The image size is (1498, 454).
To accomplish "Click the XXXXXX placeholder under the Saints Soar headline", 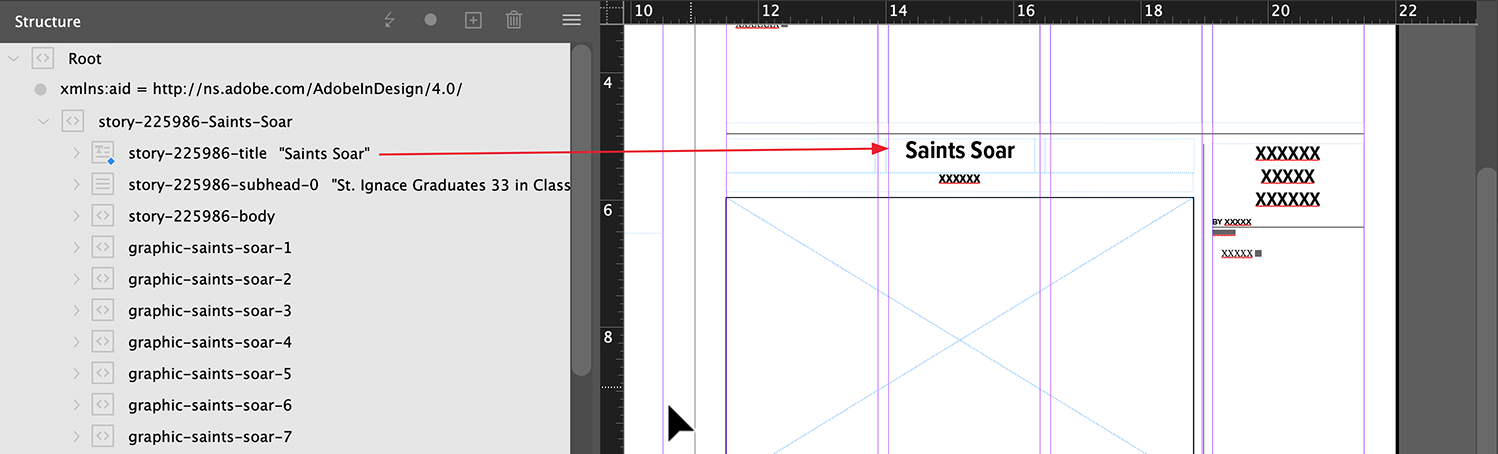I will pos(959,179).
